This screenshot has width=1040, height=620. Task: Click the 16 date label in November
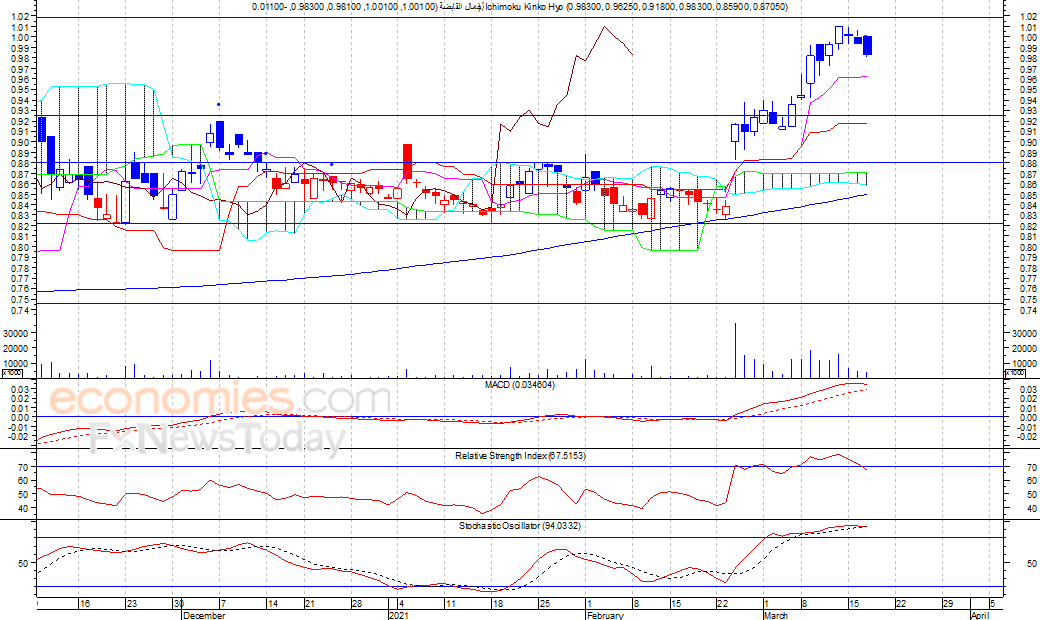click(x=84, y=603)
